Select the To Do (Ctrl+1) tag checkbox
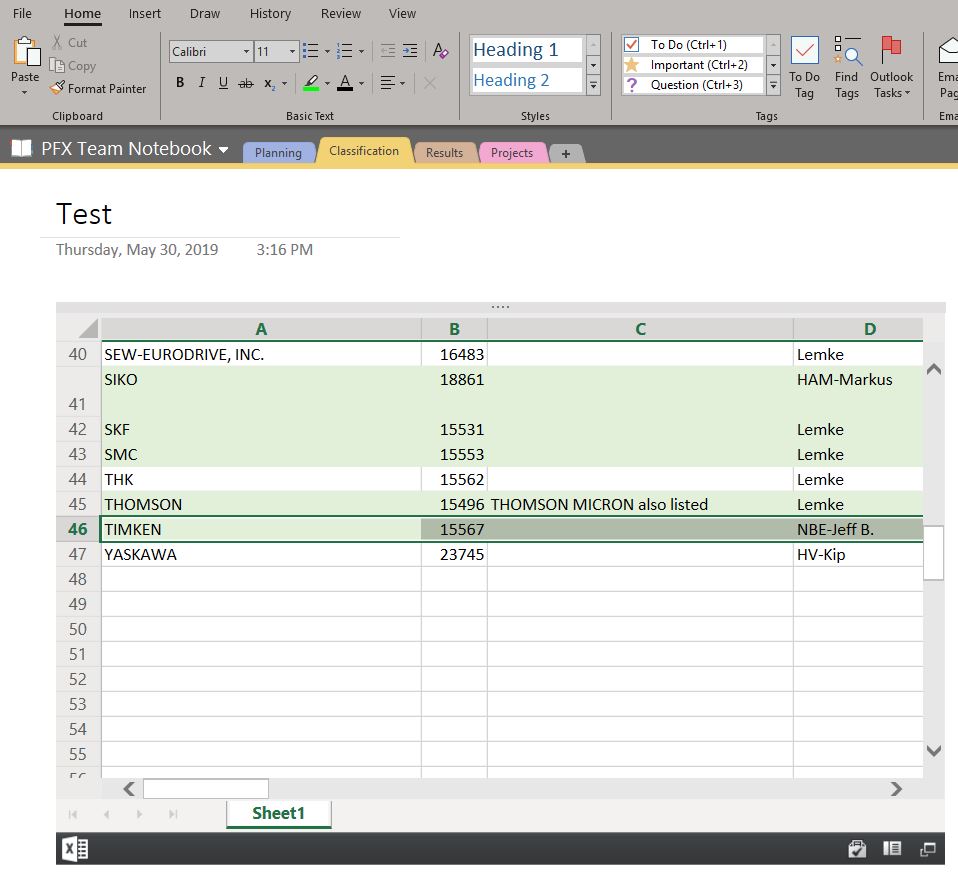This screenshot has width=958, height=879. 632,45
